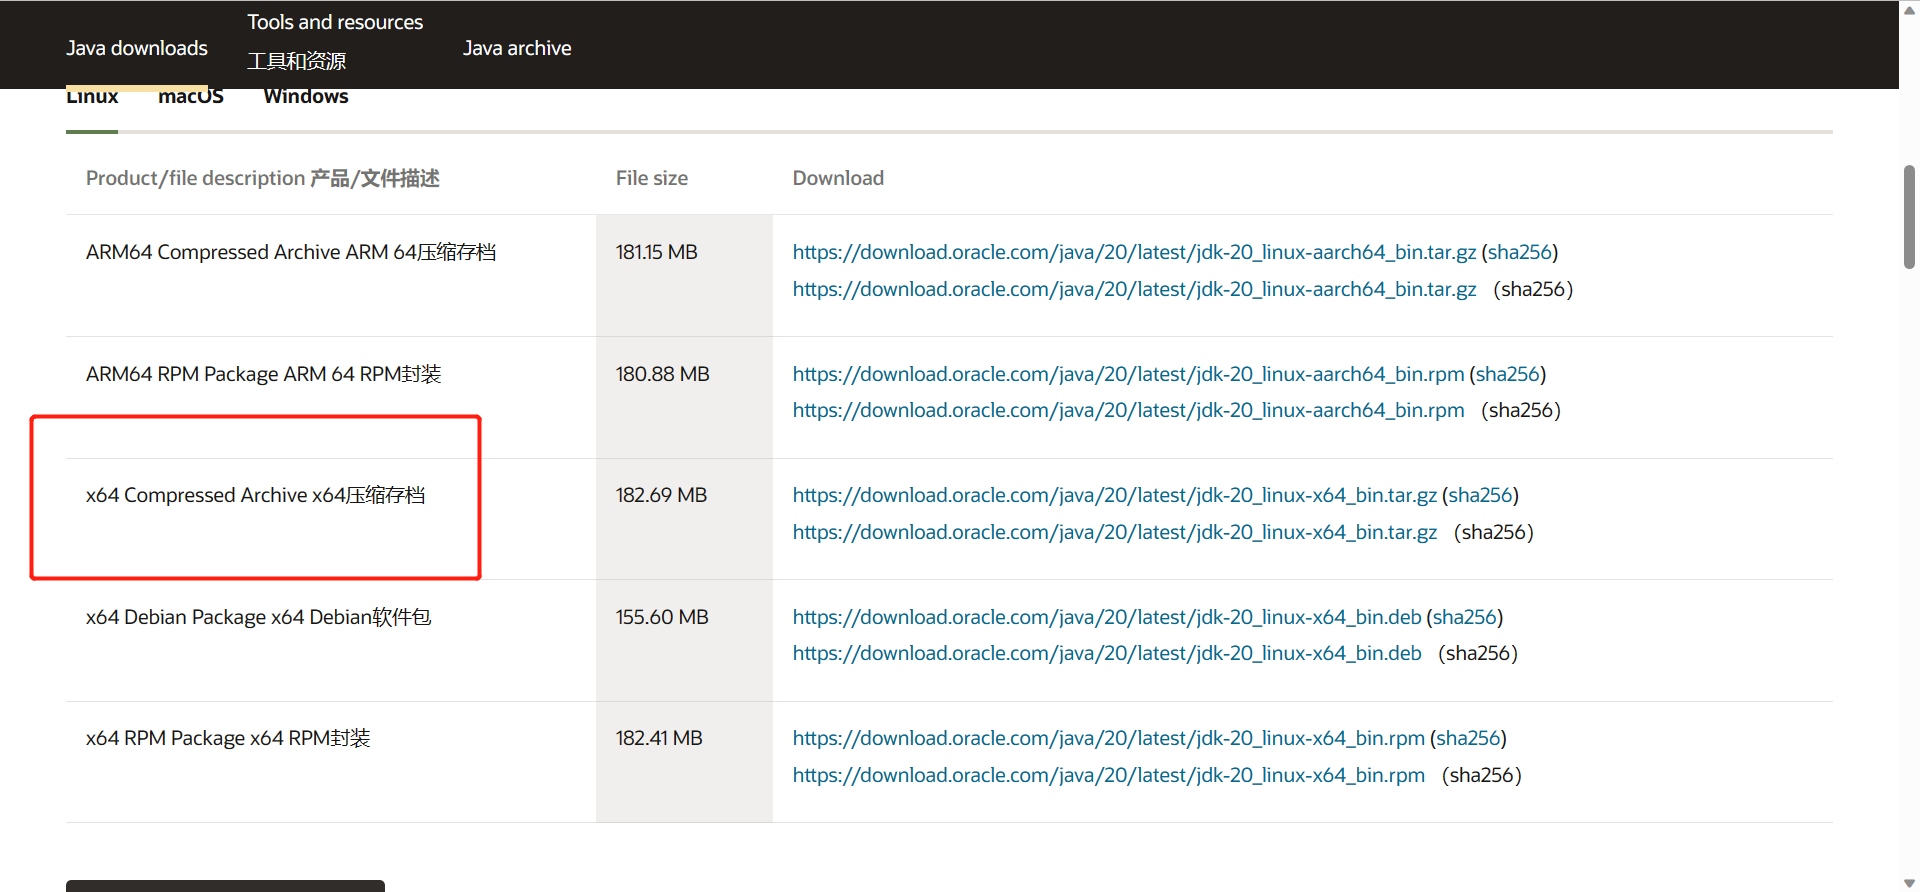Screen dimensions: 1920x892
Task: Click the first jdk-20_linux-x64_bin.rpm download link
Action: (x=1108, y=738)
